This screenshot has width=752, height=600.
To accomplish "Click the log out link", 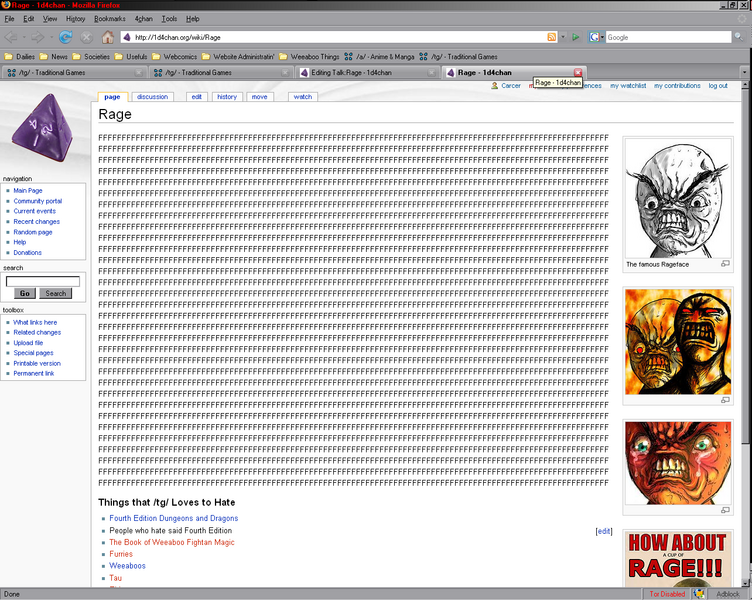I will pyautogui.click(x=718, y=85).
